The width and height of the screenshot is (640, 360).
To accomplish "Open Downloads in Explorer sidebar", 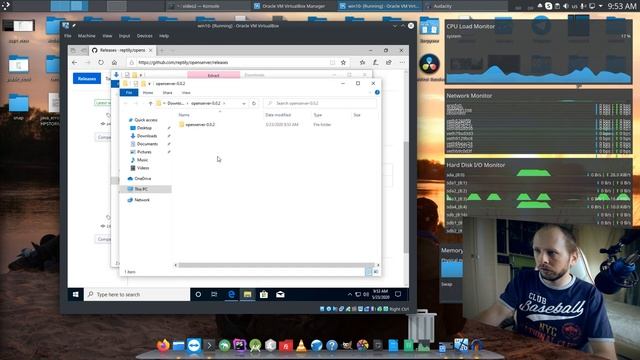I will (144, 136).
